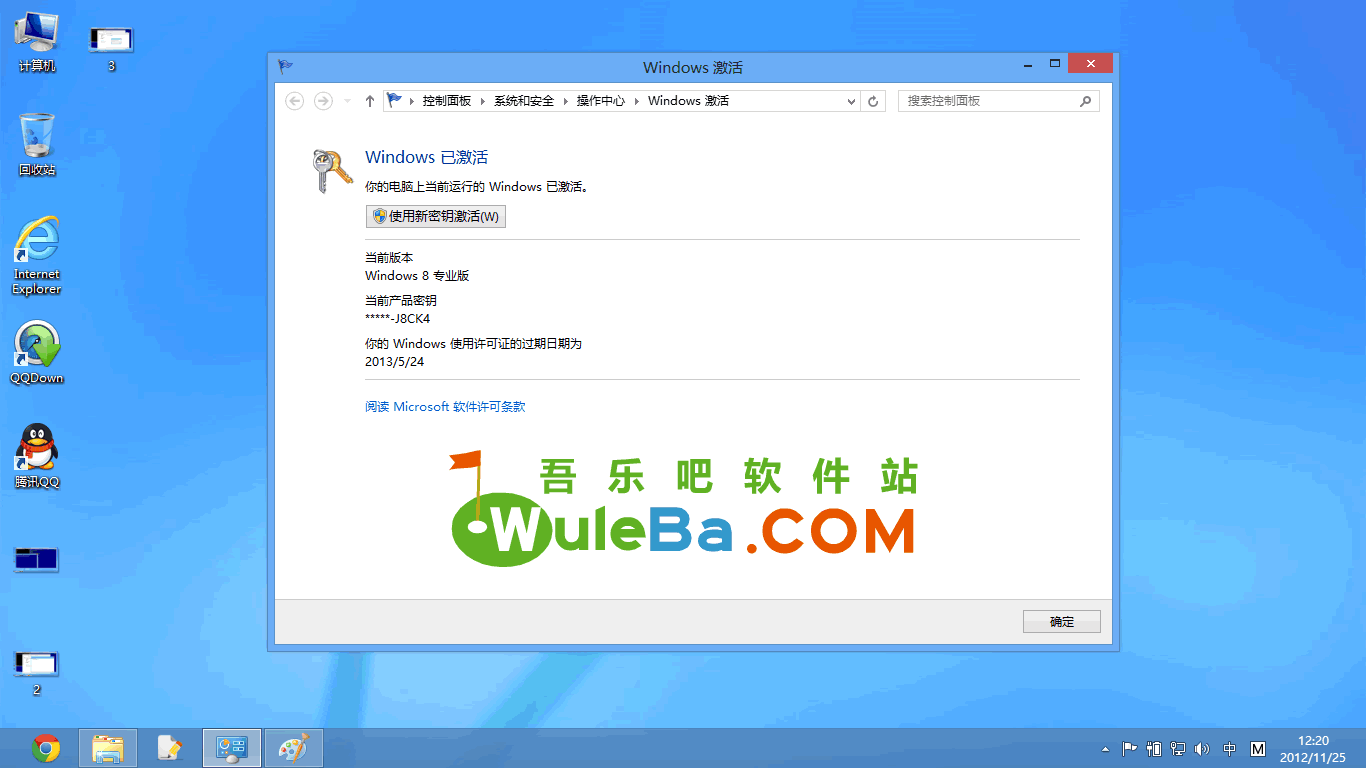Image resolution: width=1366 pixels, height=768 pixels.
Task: Go forward with the navigation forward arrow
Action: coord(323,101)
